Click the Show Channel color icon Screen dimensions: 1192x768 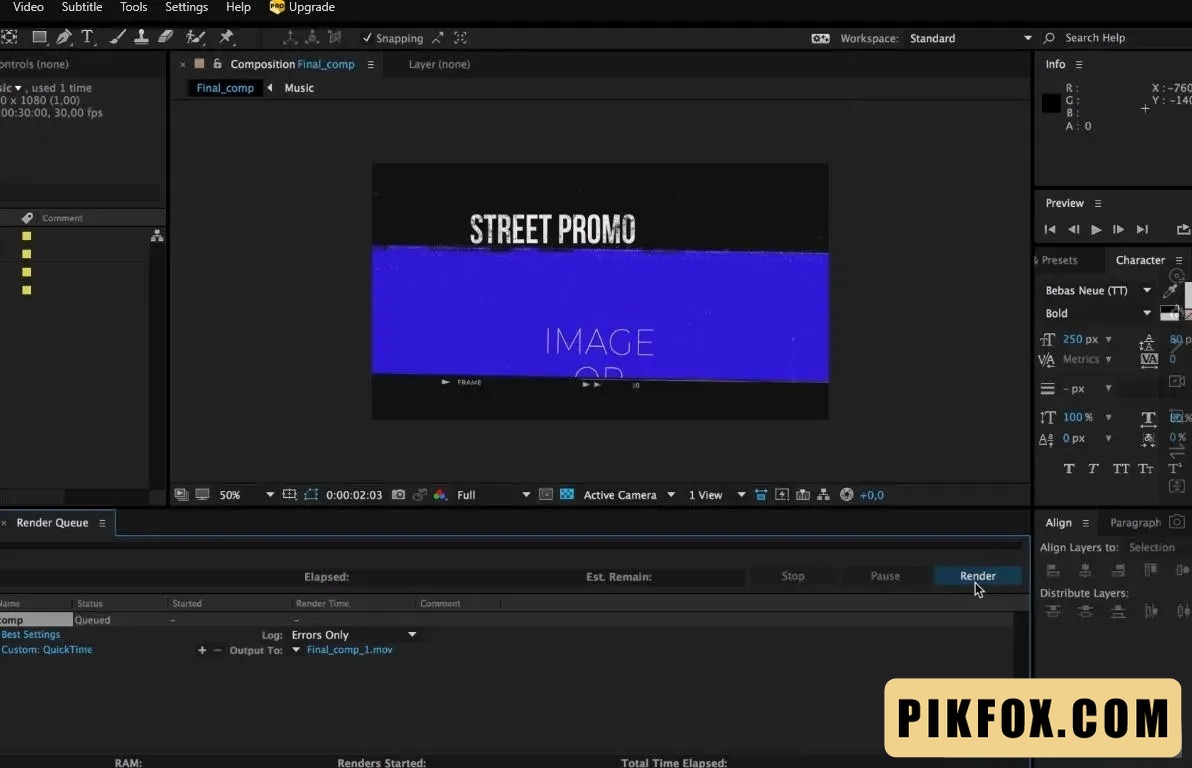click(439, 494)
